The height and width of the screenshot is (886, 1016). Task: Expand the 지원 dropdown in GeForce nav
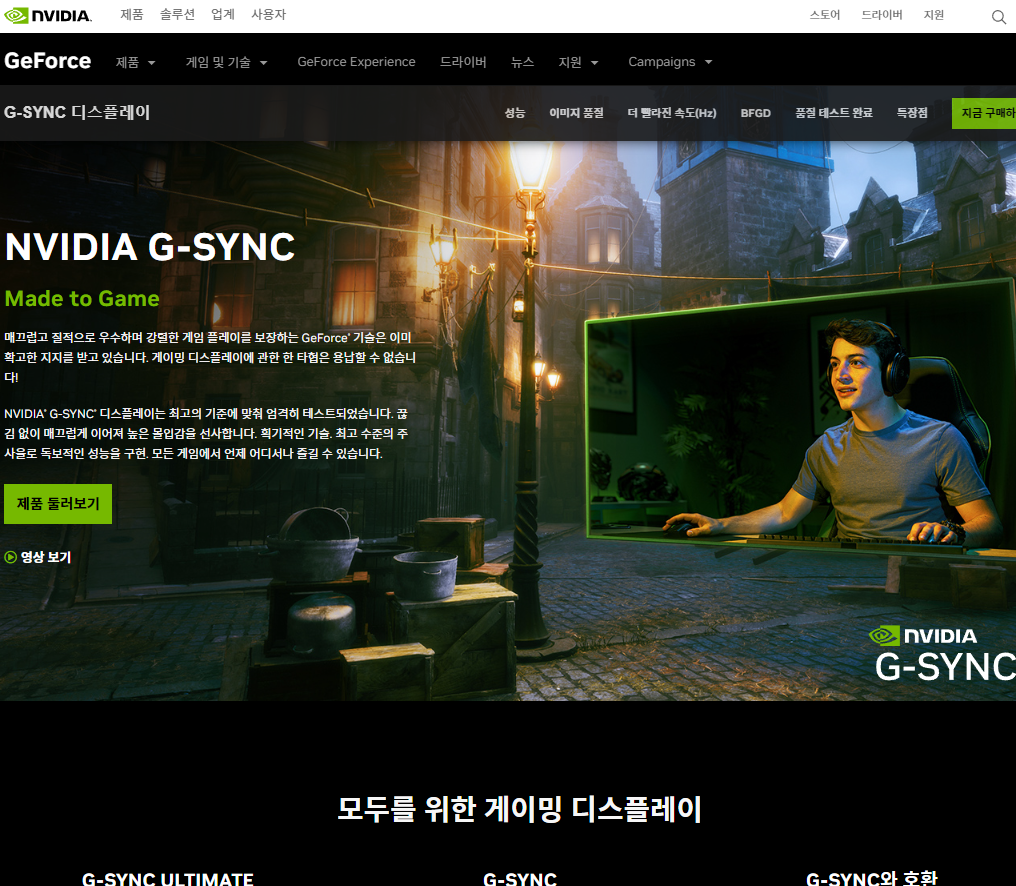578,62
